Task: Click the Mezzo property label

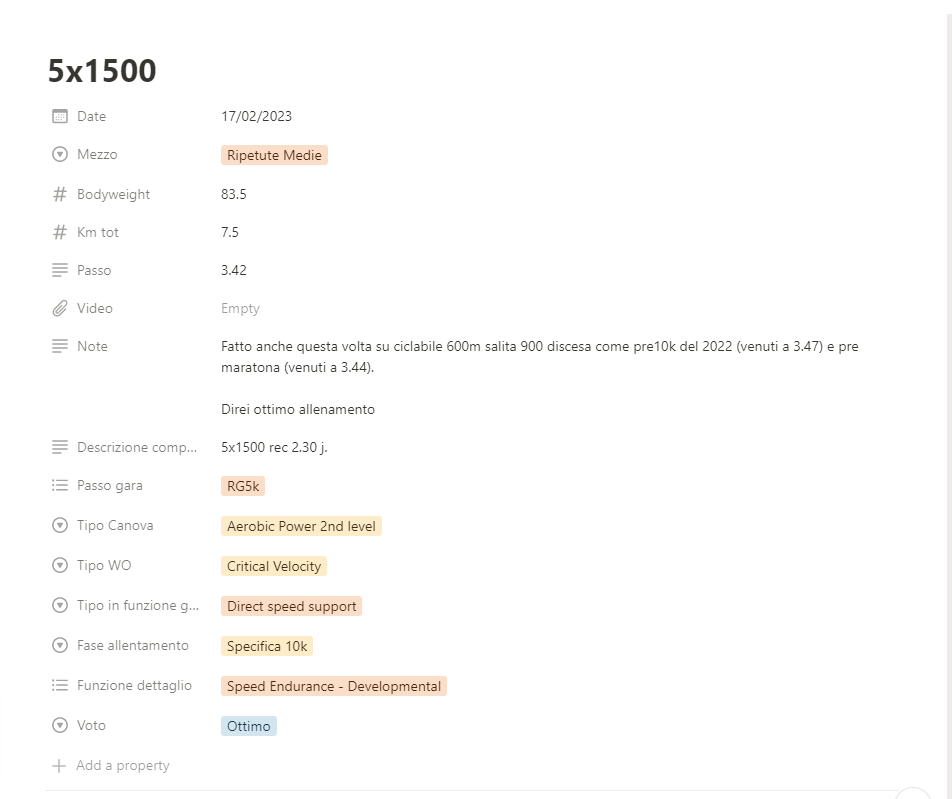Action: coord(97,154)
